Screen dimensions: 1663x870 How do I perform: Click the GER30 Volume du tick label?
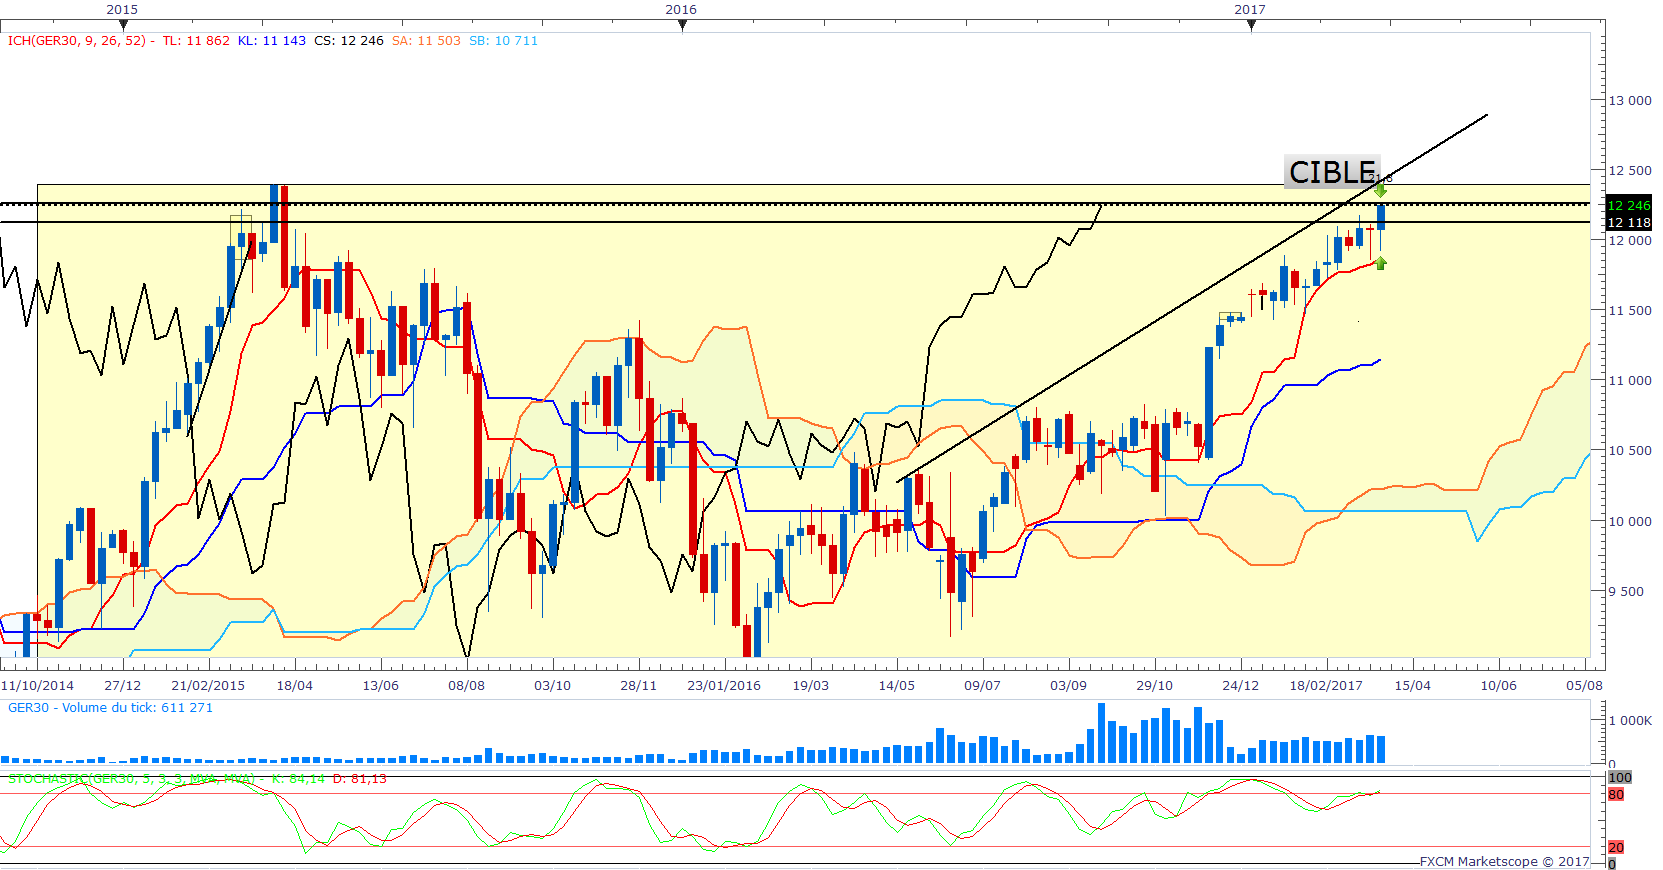click(110, 708)
